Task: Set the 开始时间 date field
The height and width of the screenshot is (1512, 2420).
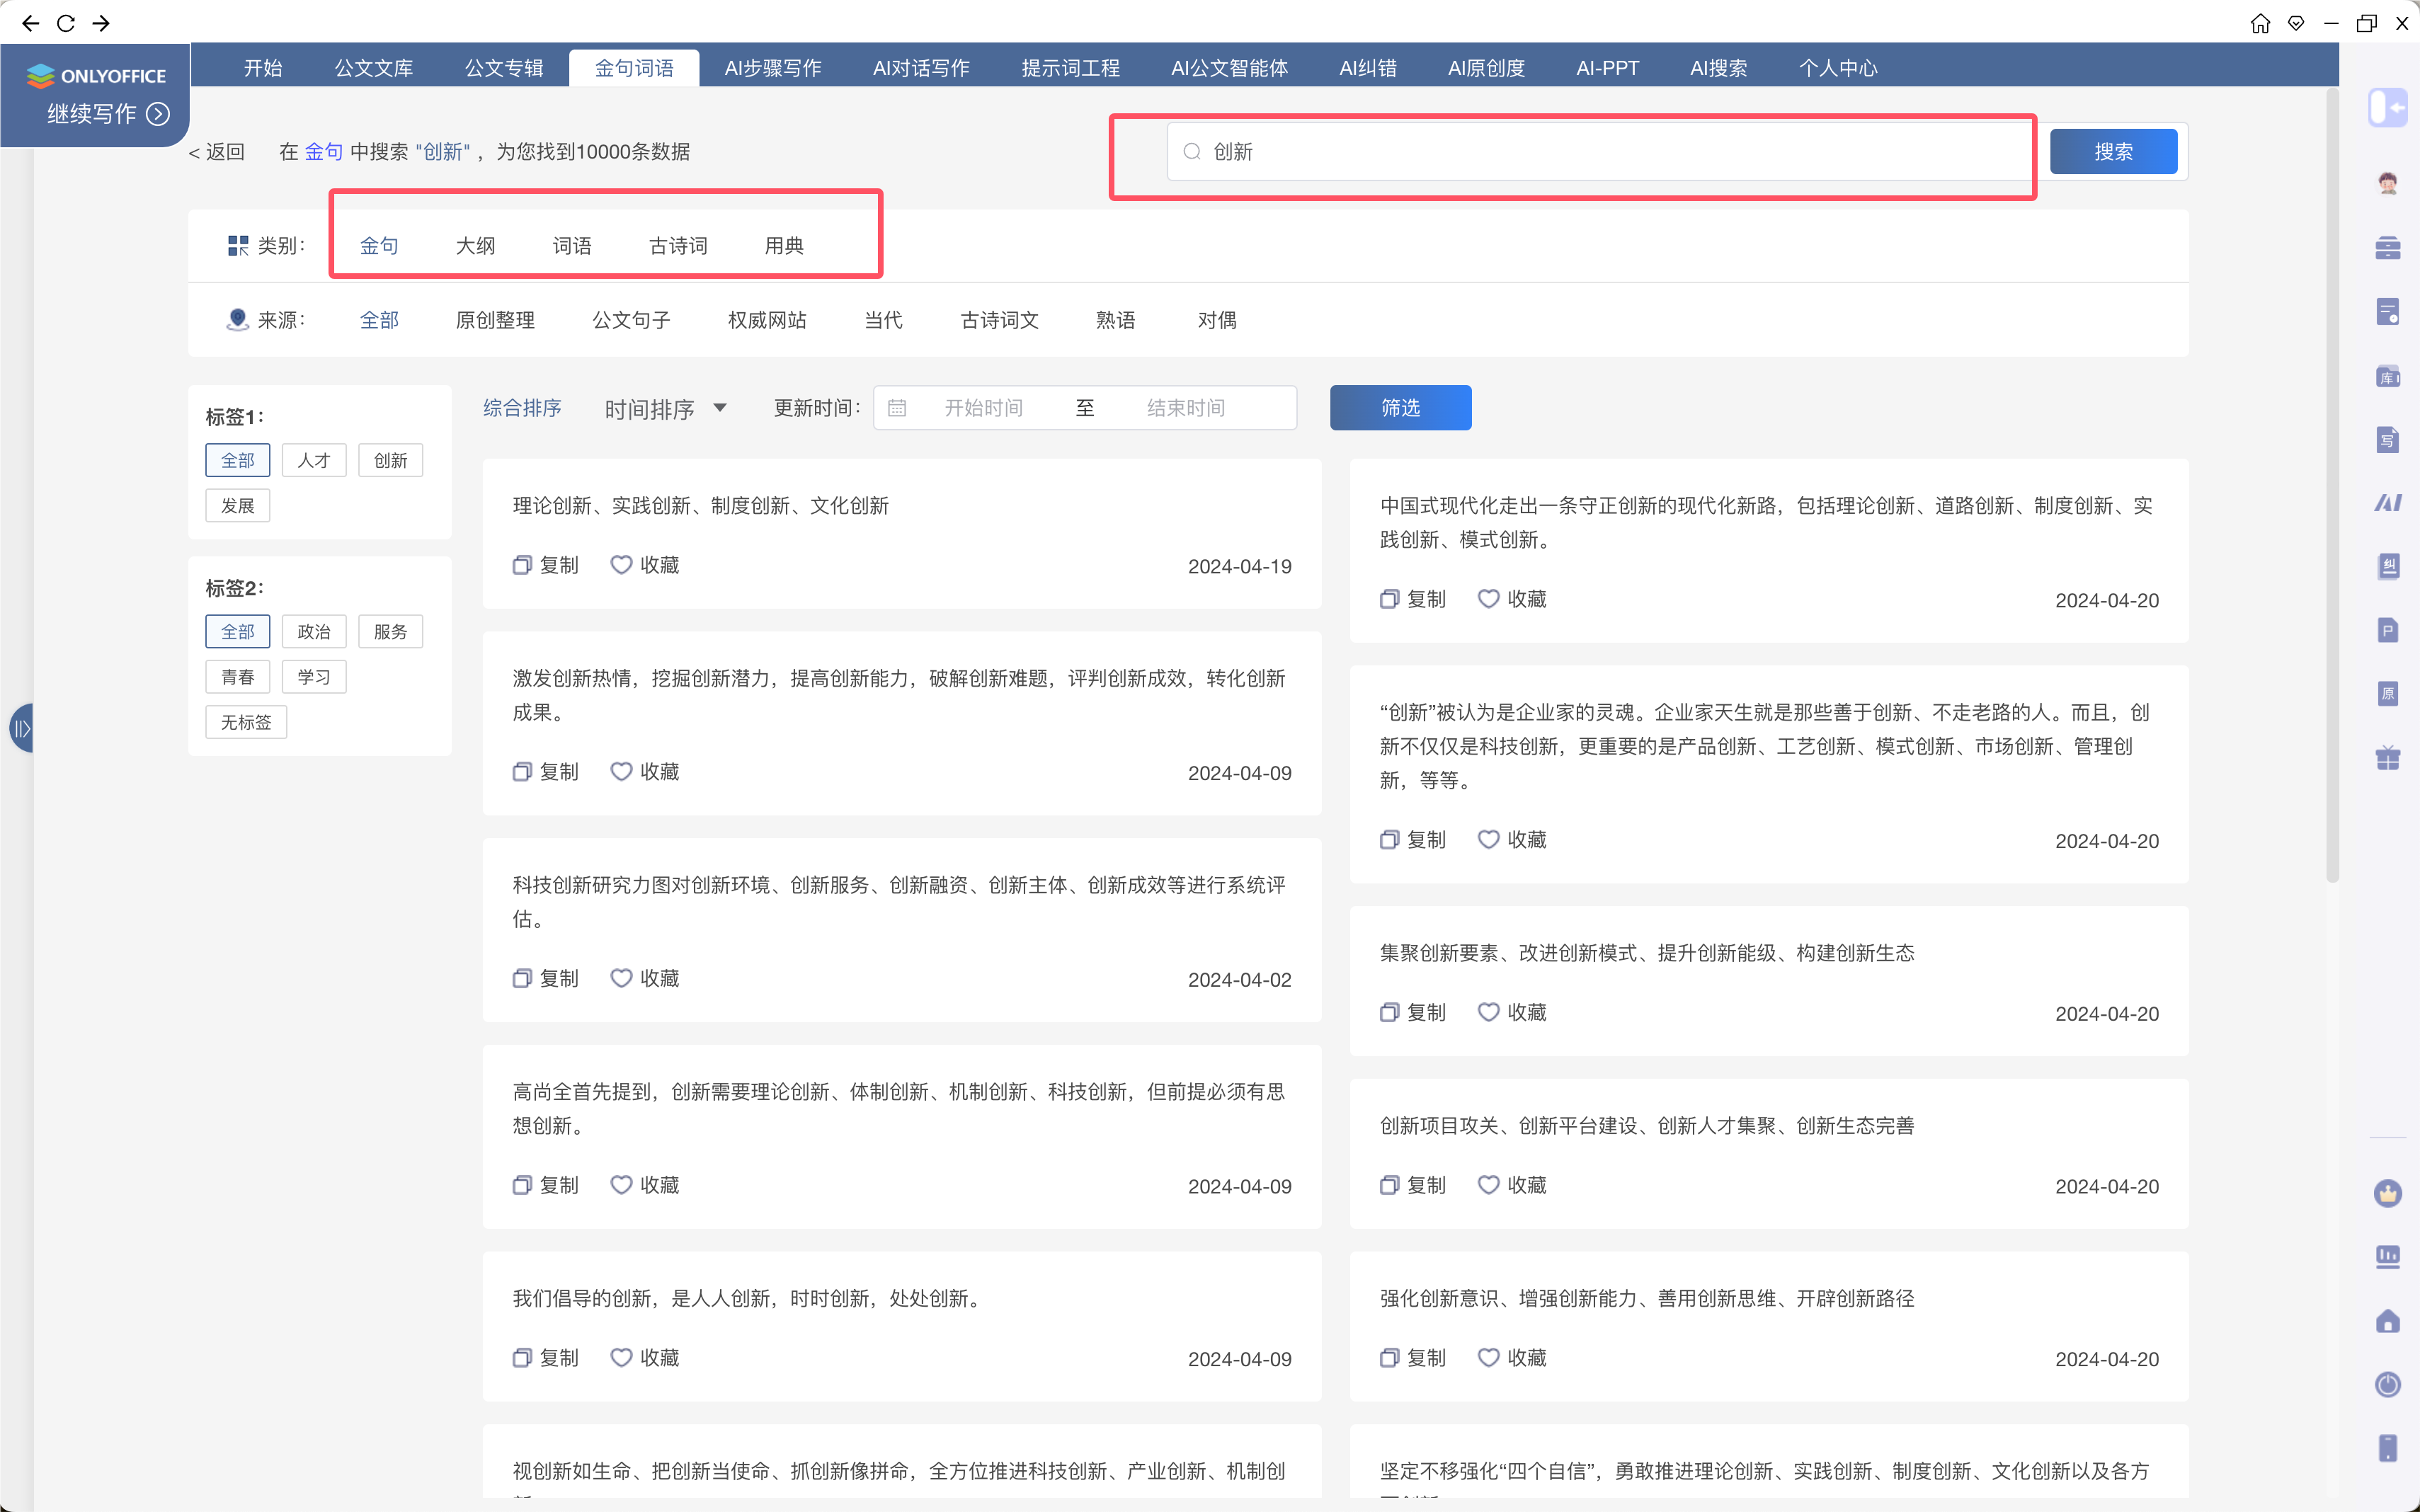Action: tap(984, 408)
